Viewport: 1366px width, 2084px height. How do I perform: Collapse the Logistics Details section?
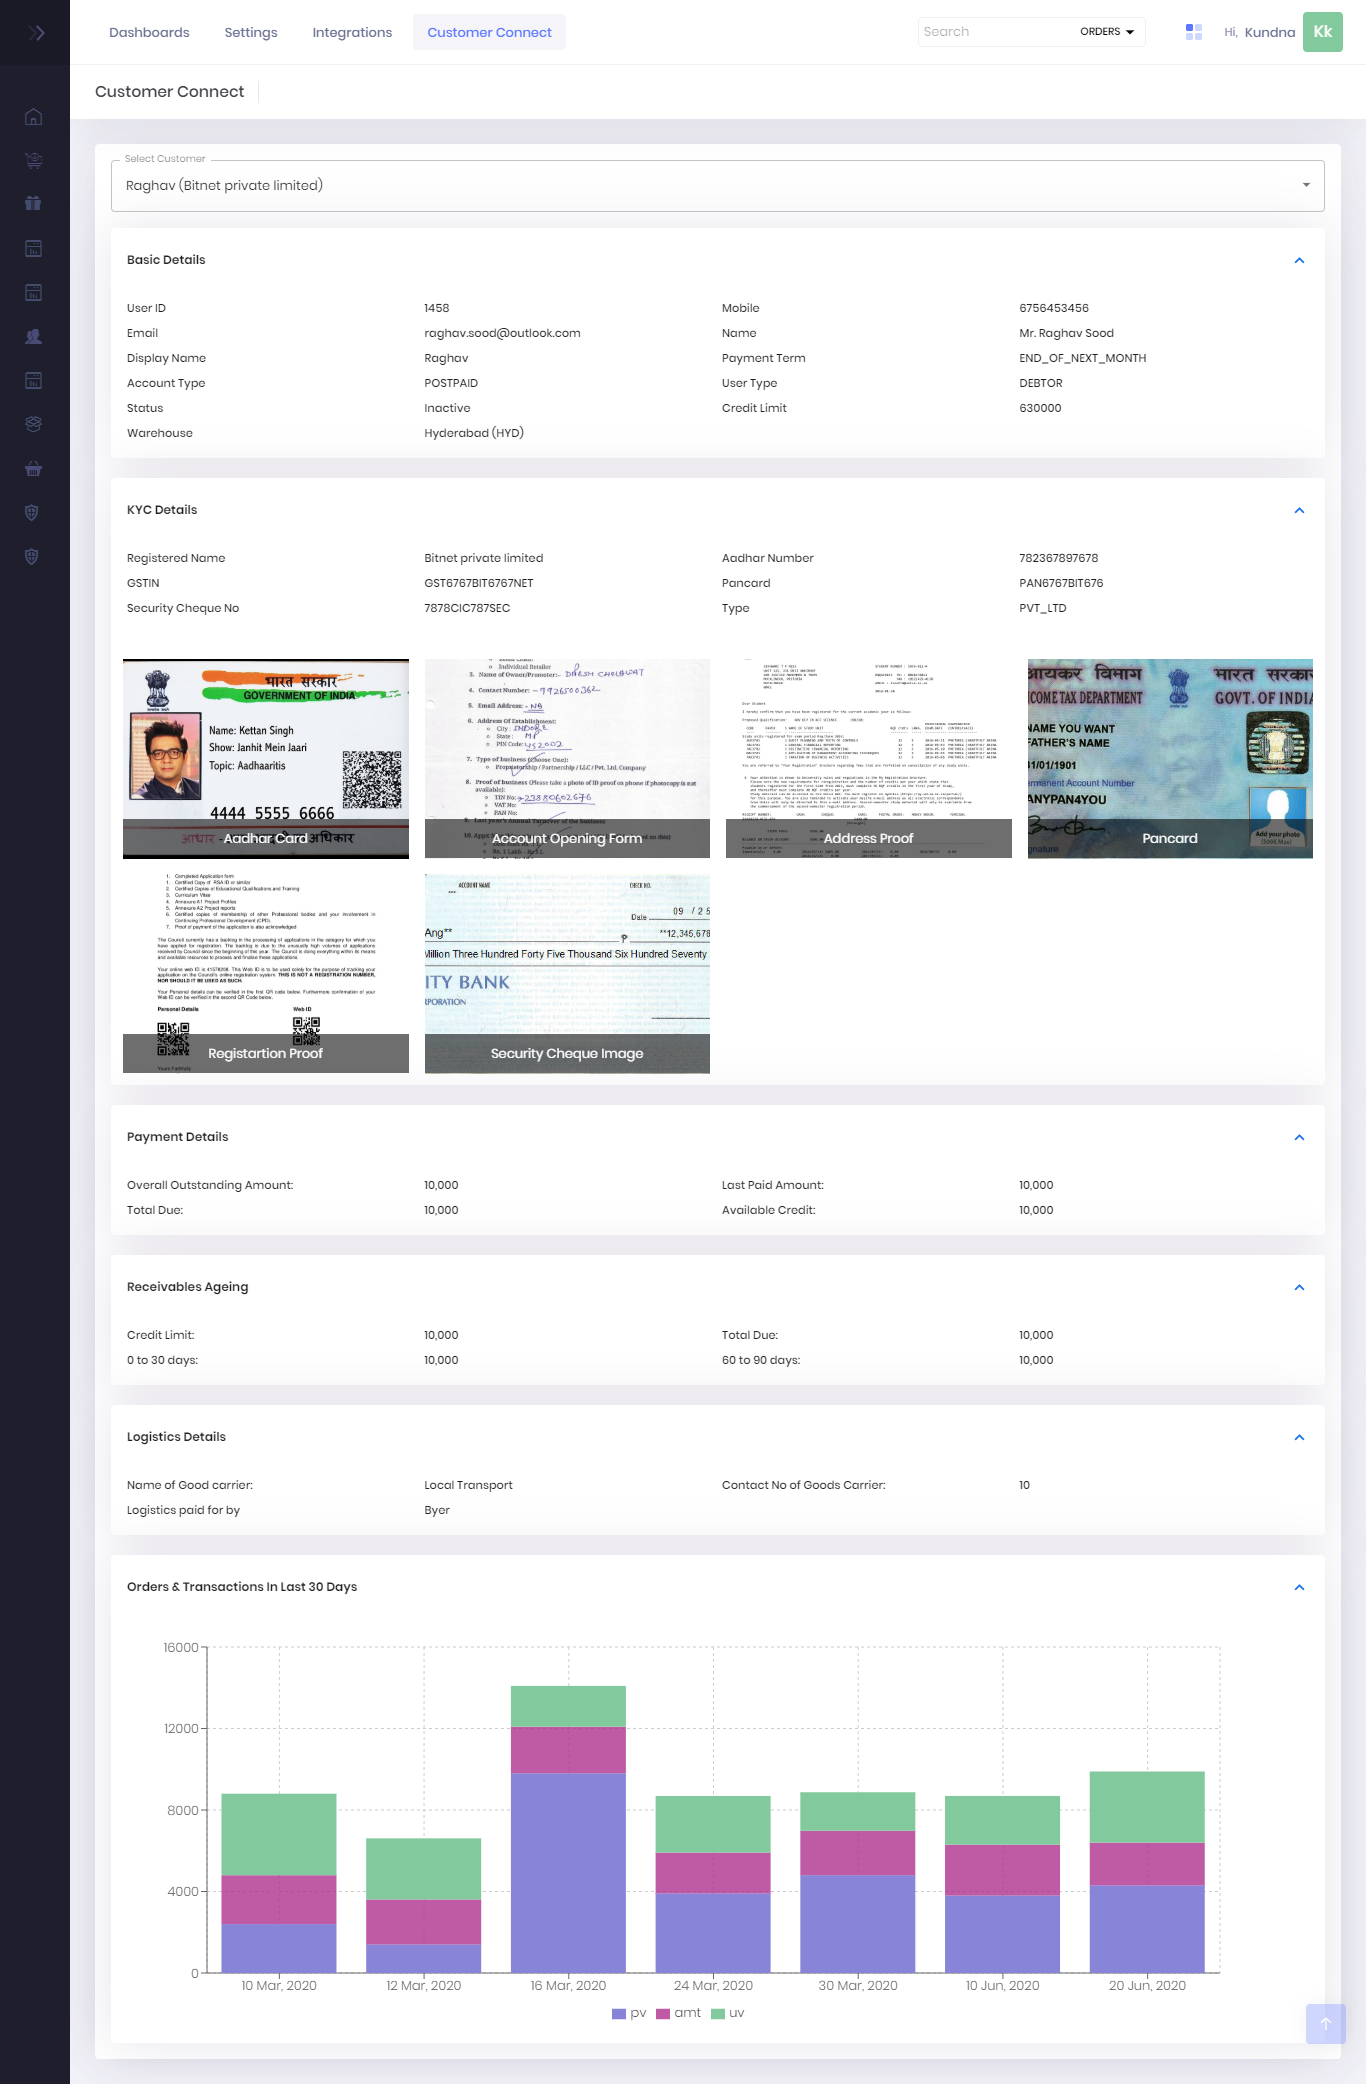click(1299, 1437)
